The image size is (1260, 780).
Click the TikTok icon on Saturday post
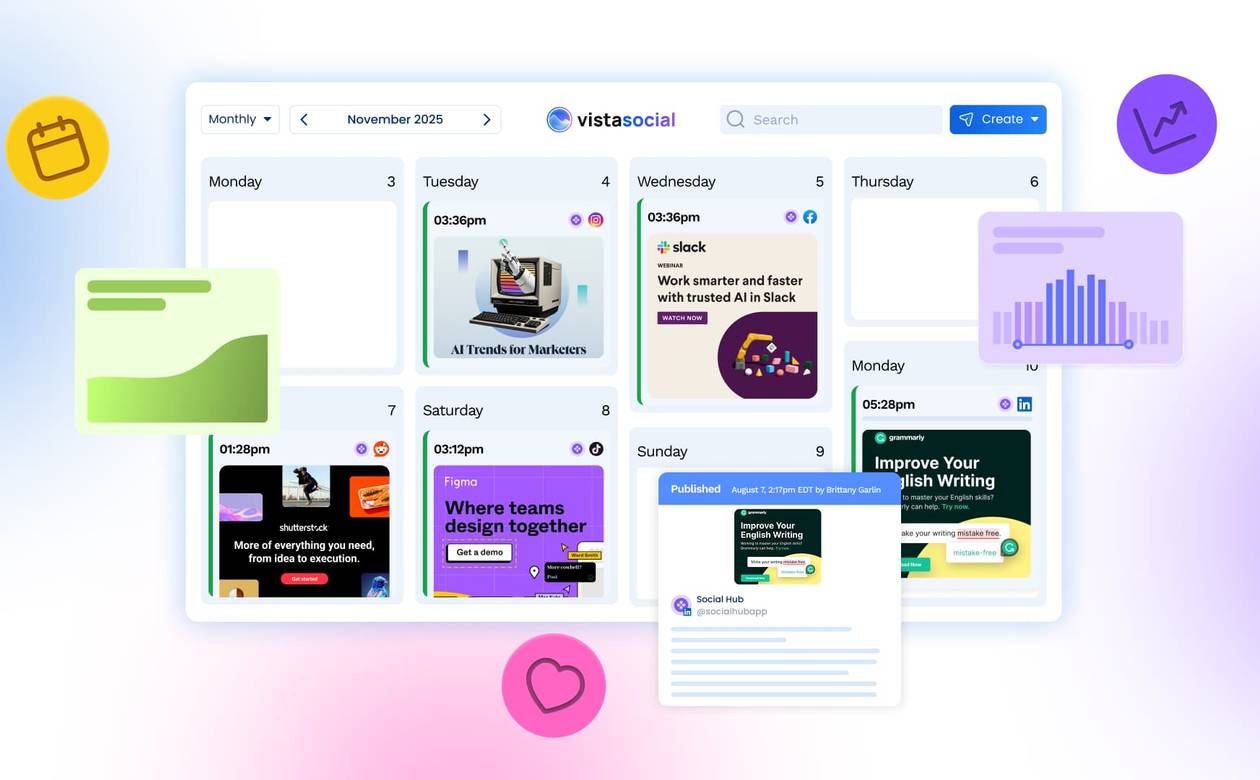pos(596,449)
